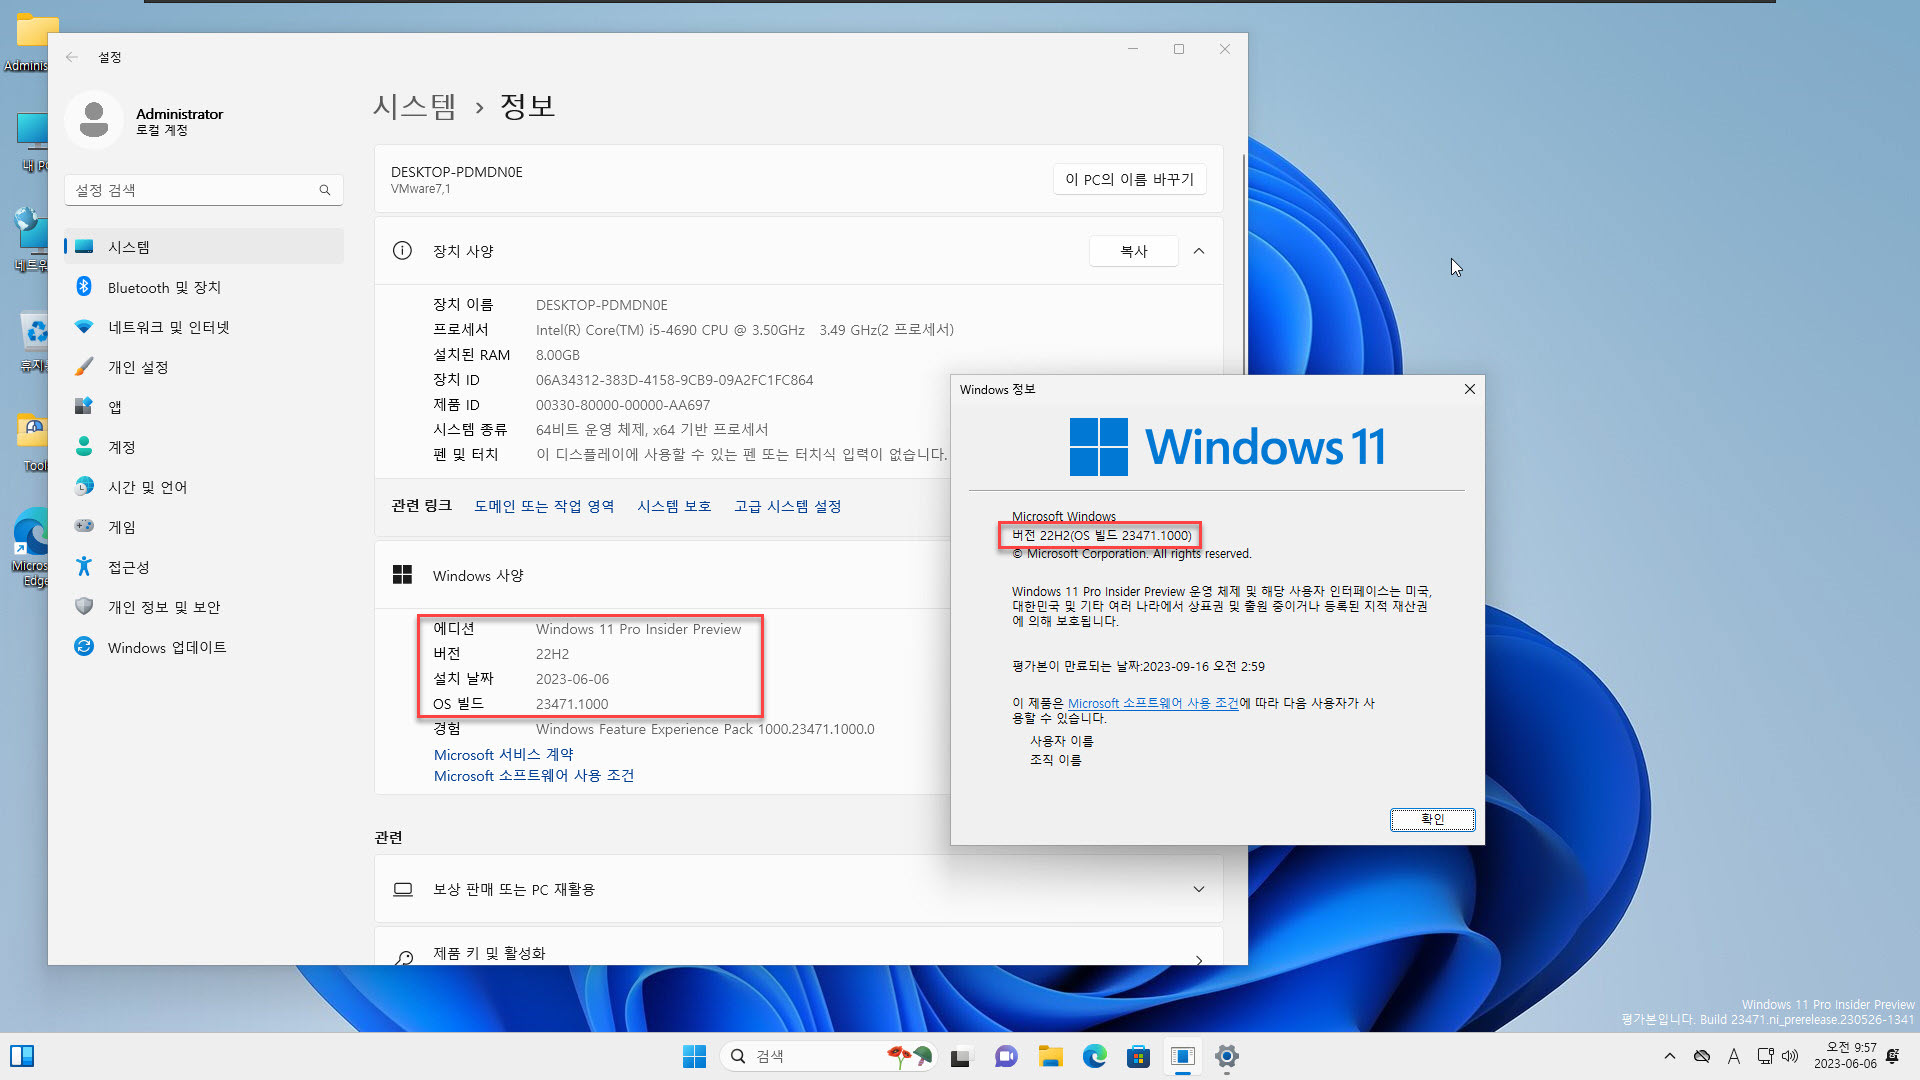This screenshot has width=1920, height=1080.
Task: Click the cloud sync tray icon
Action: (x=1702, y=1056)
